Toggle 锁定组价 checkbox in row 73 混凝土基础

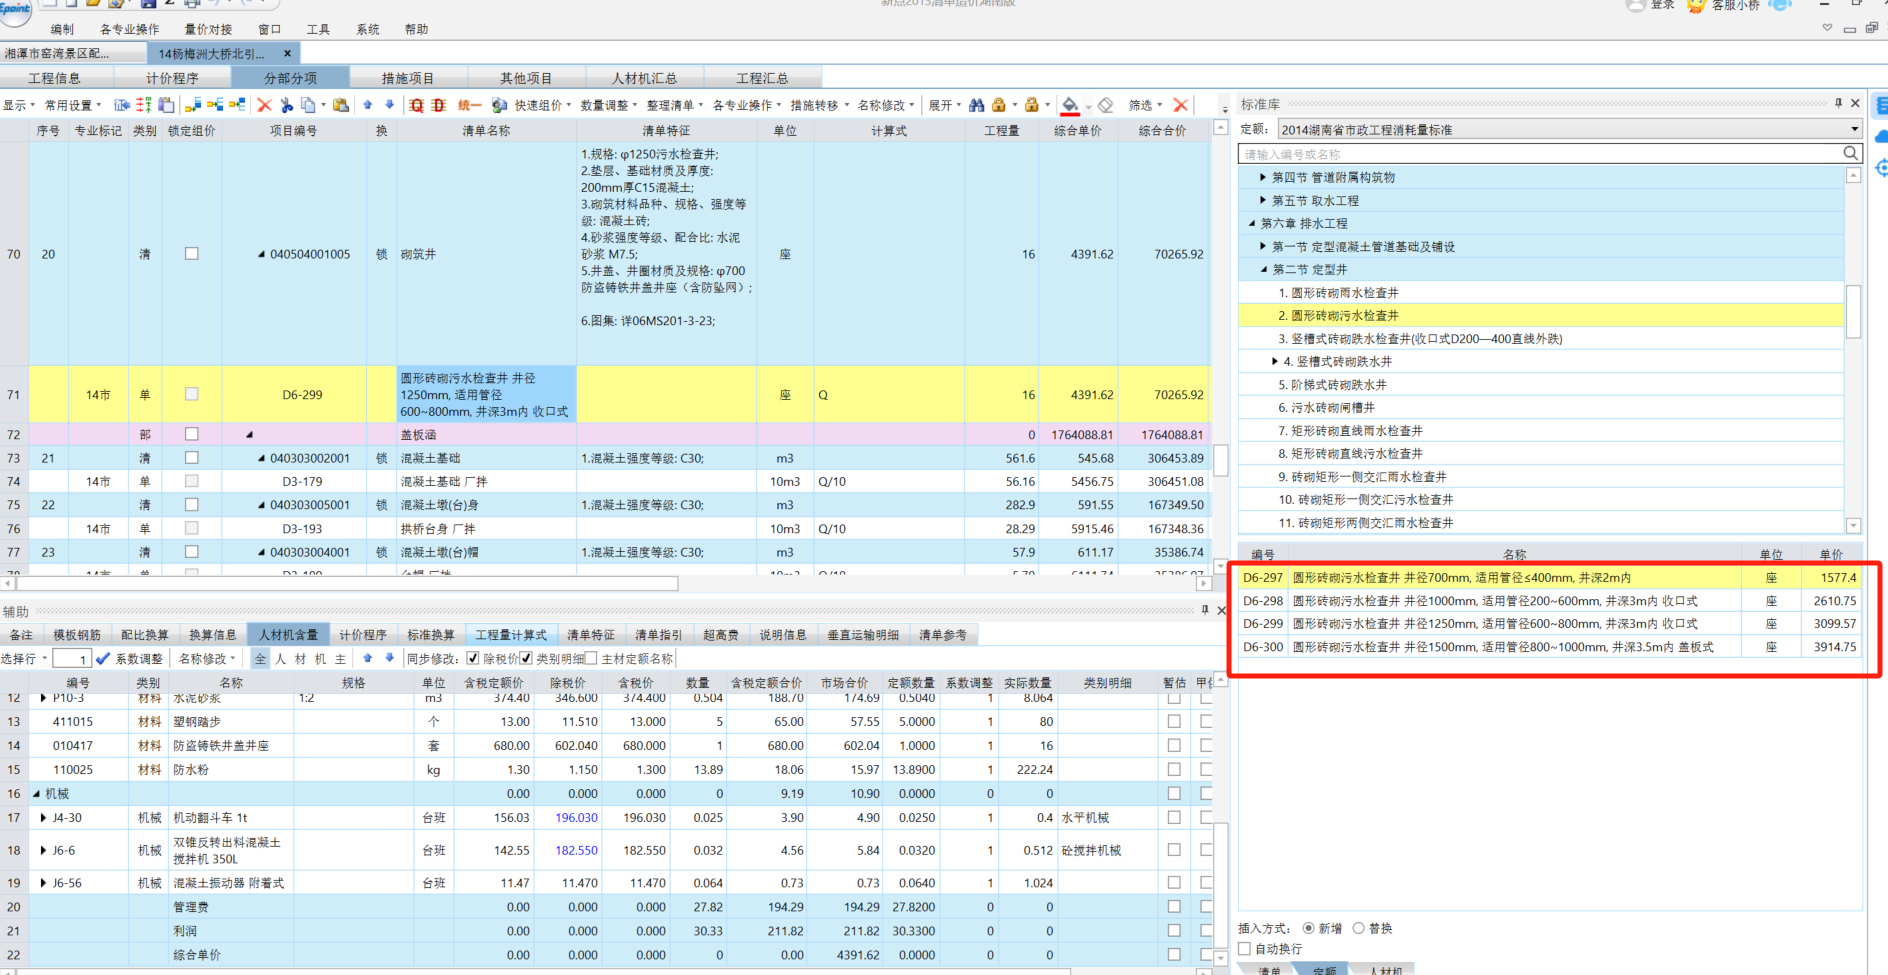click(x=192, y=458)
